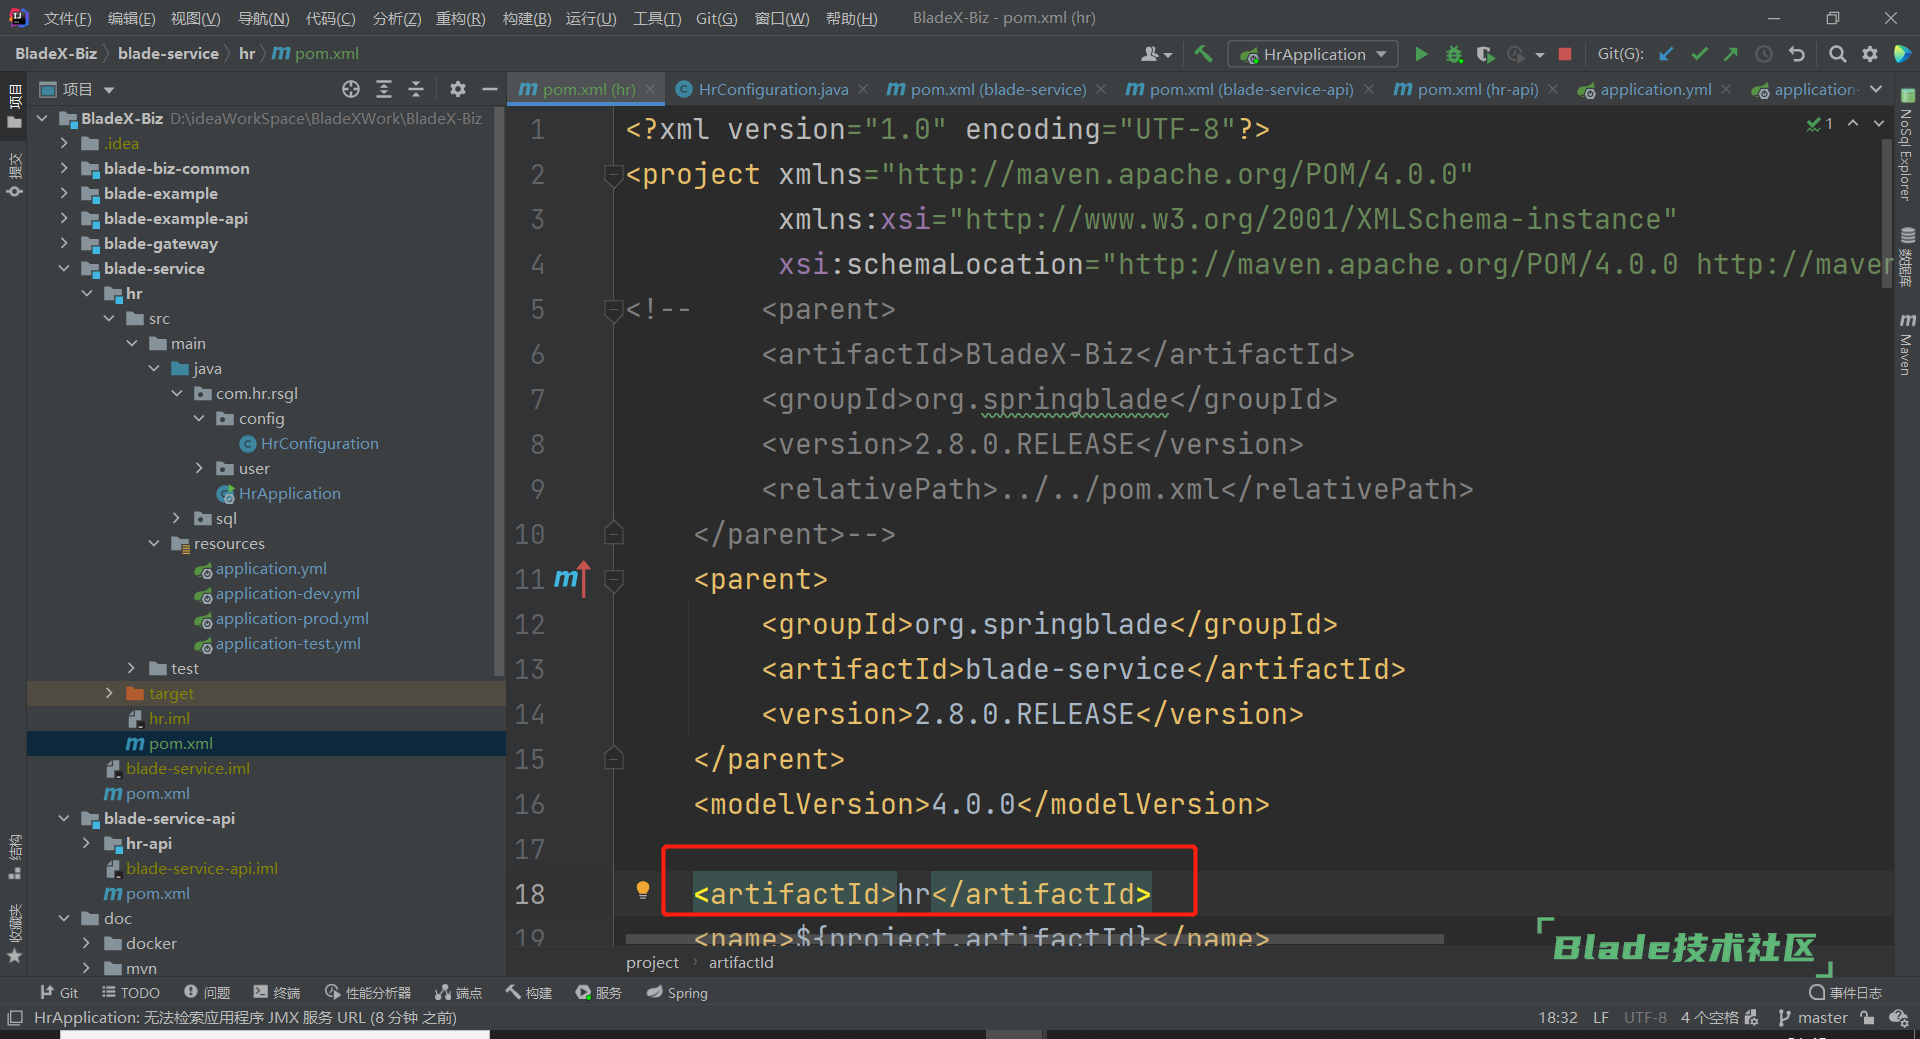Click the yellow lightbulb intention icon
The height and width of the screenshot is (1039, 1920).
point(643,889)
